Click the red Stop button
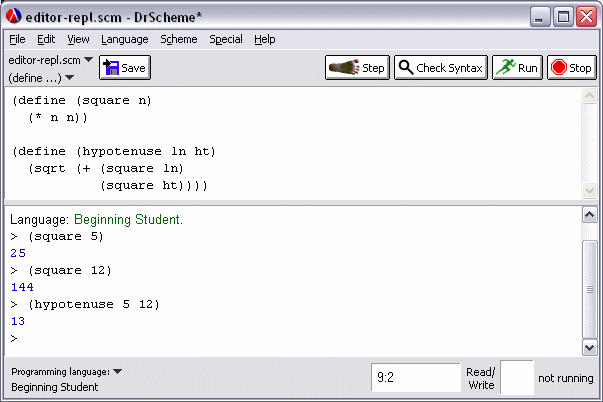The image size is (603, 402). pos(571,68)
